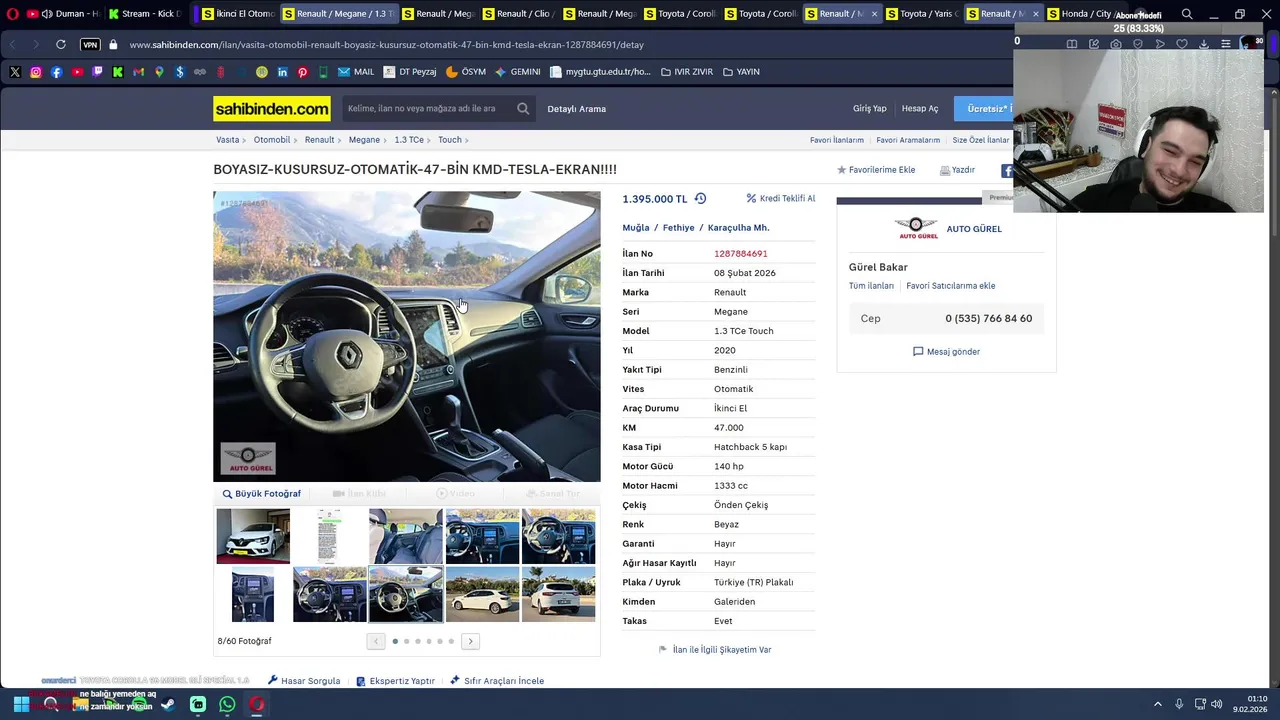
Task: Open the Megane breadcrumb
Action: pos(364,140)
